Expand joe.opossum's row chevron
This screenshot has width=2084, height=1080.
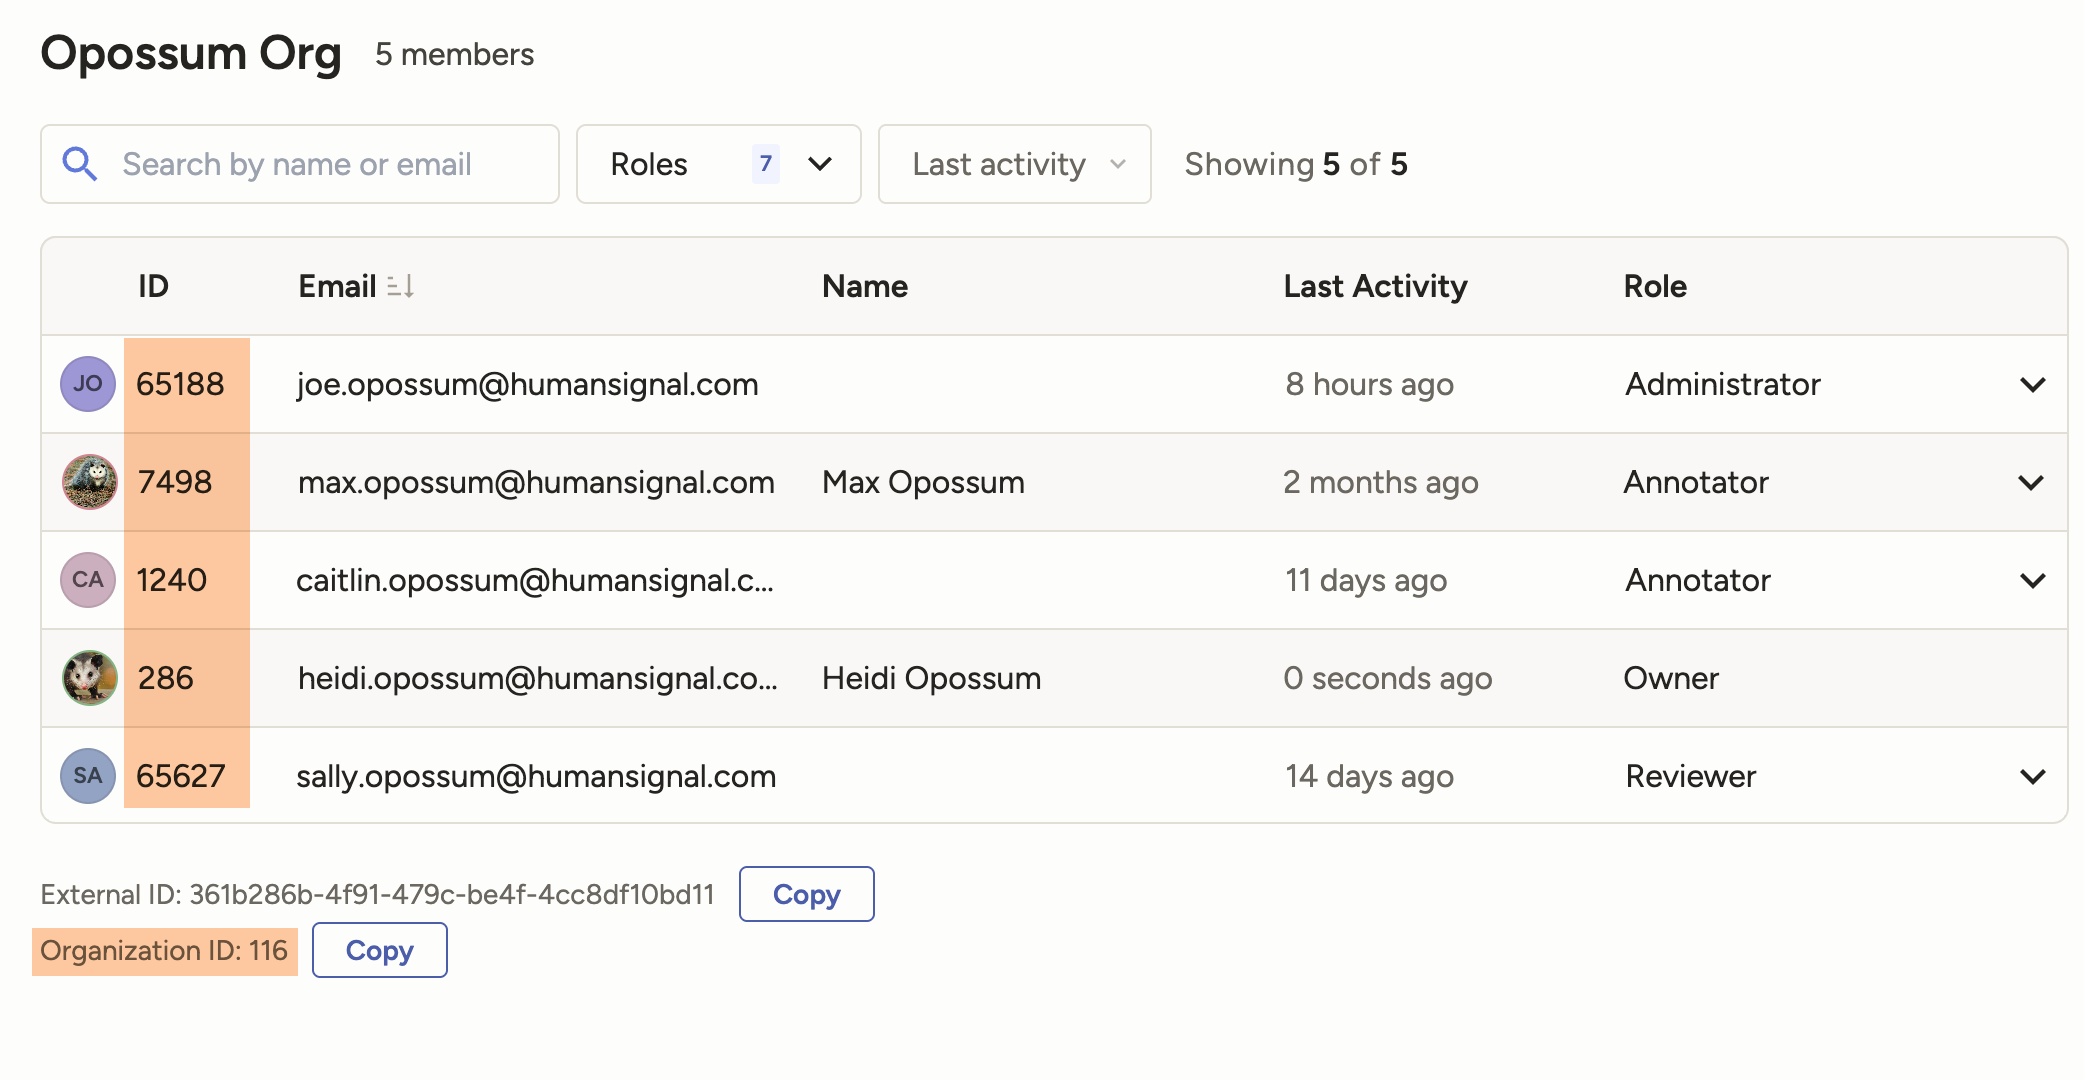(2032, 384)
